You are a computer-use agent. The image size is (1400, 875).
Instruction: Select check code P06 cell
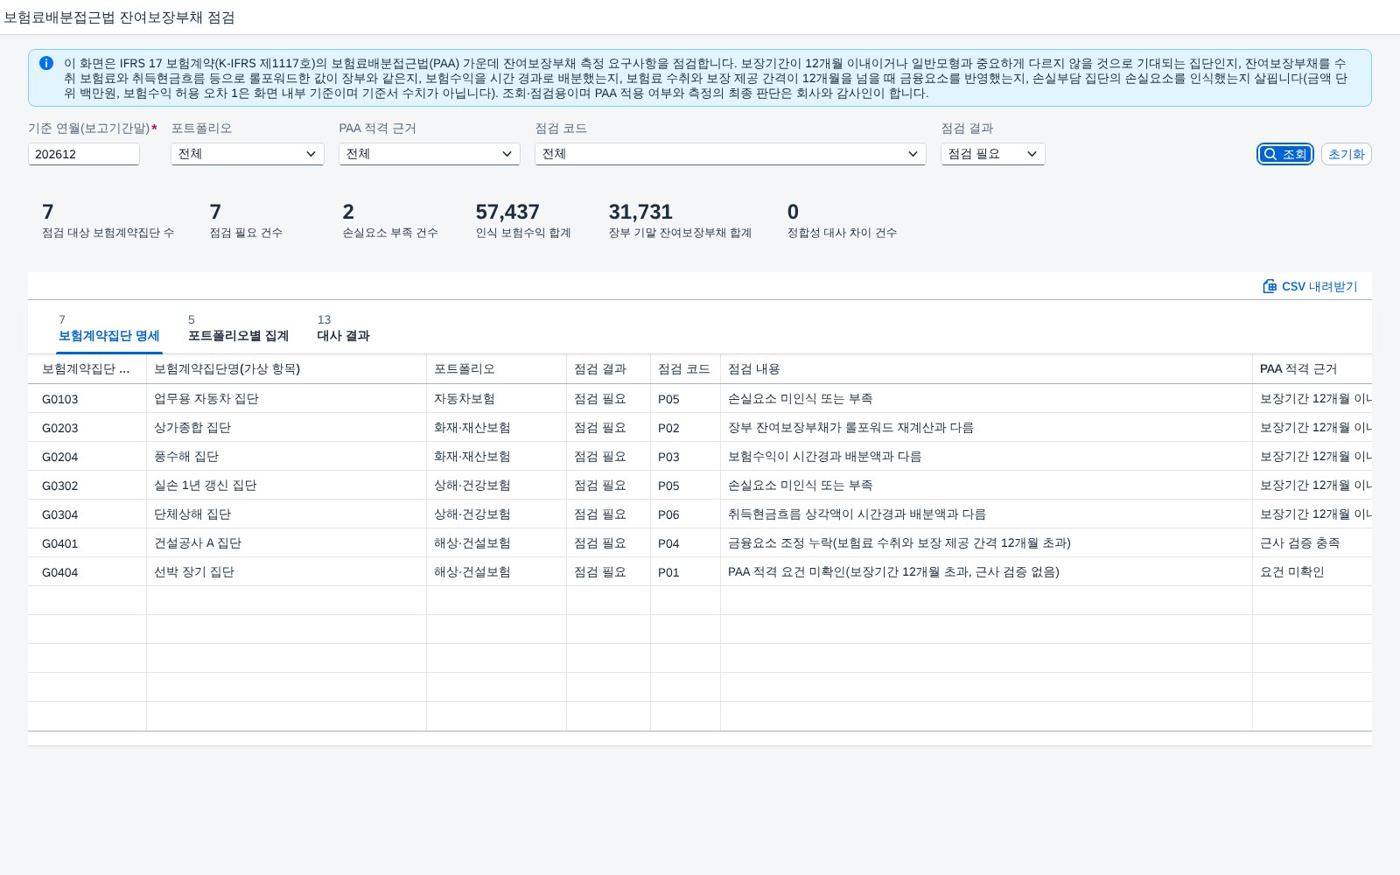(x=685, y=515)
